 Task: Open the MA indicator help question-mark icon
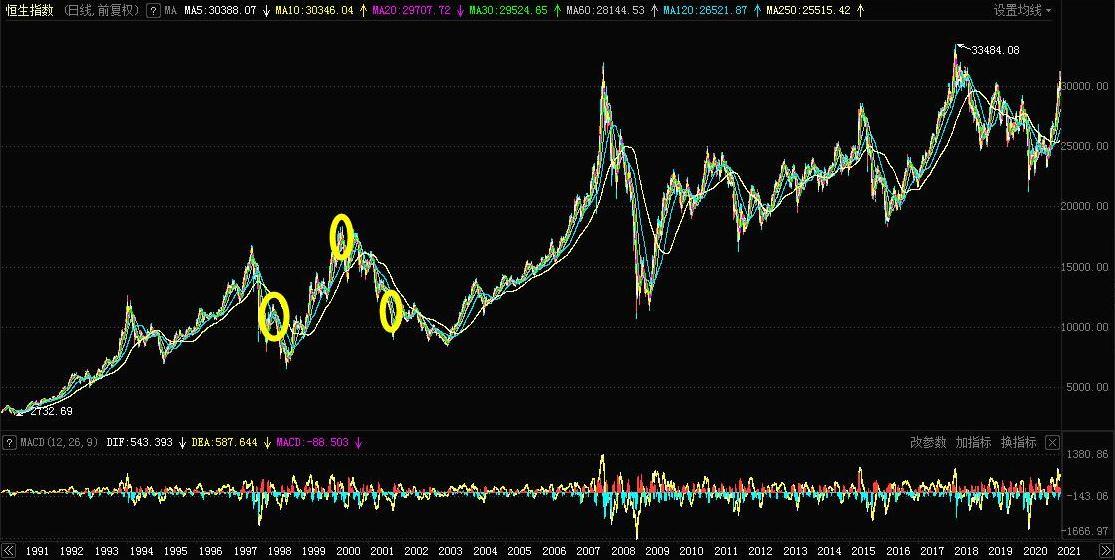pos(153,11)
